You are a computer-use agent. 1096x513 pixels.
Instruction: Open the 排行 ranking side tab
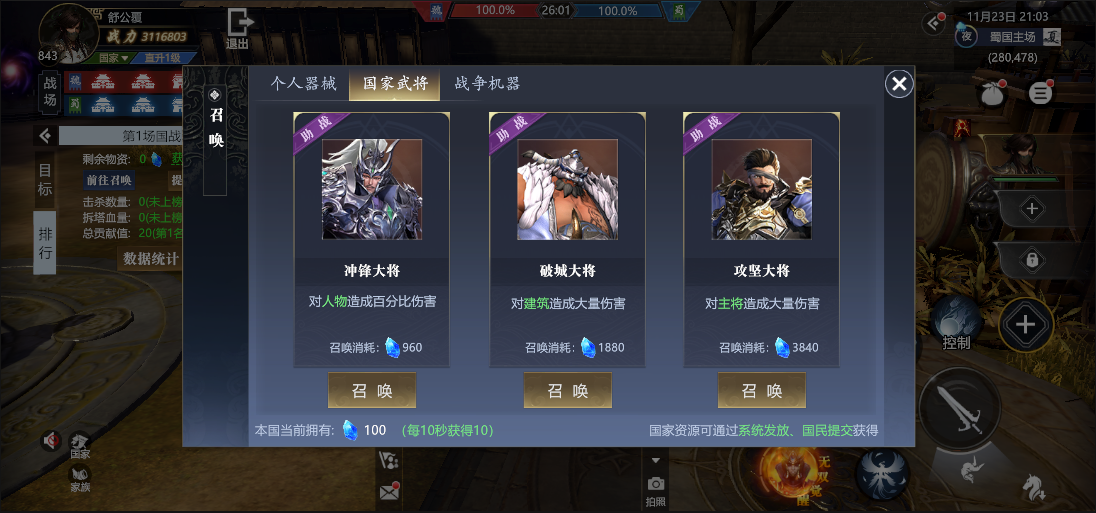point(45,242)
